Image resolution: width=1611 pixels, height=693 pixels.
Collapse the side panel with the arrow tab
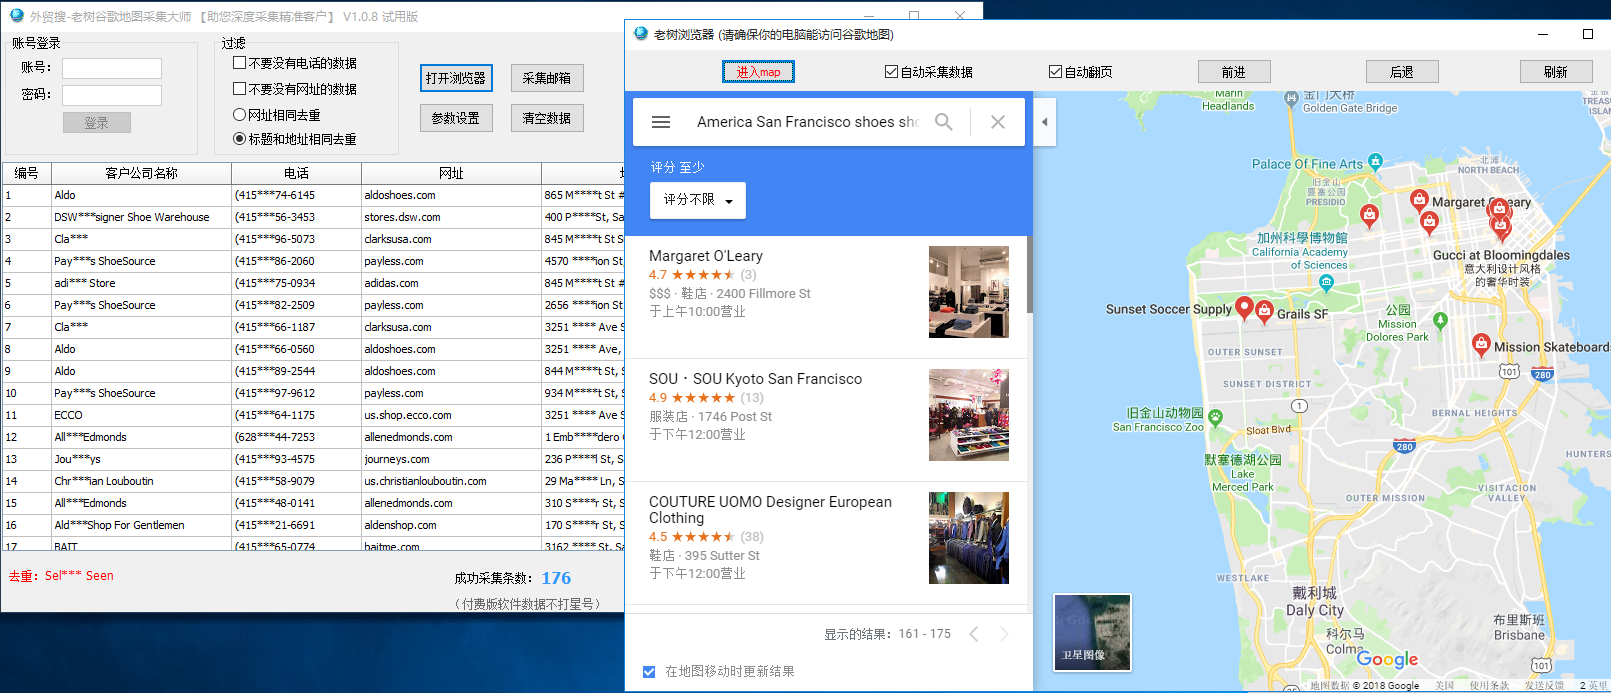click(1044, 122)
